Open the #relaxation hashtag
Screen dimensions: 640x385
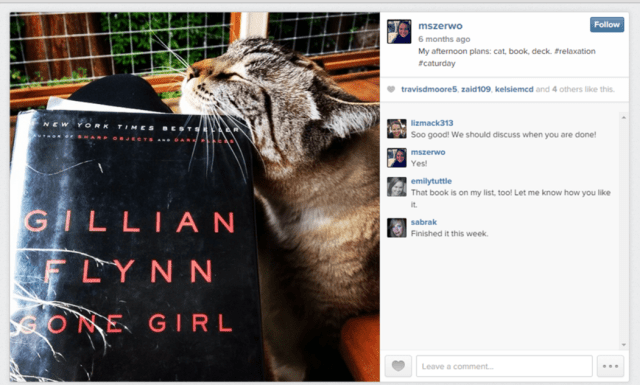coord(575,51)
